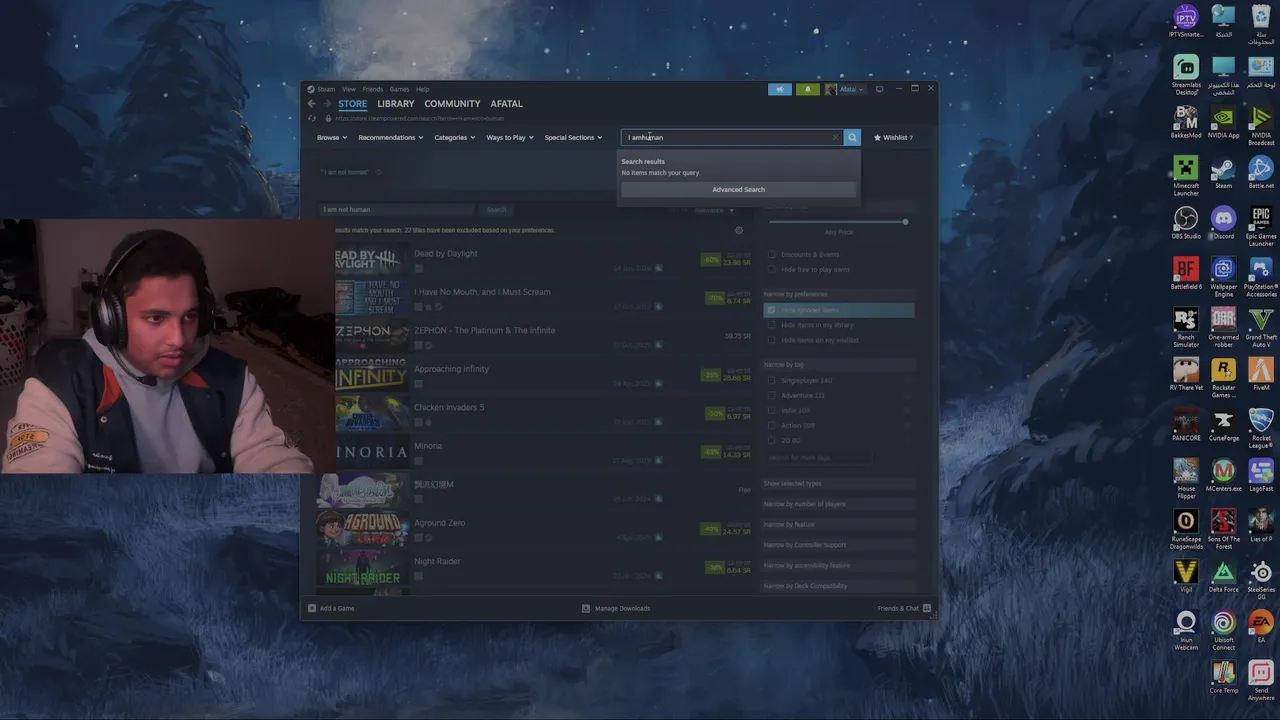Expand Narrow by number of players

point(839,504)
